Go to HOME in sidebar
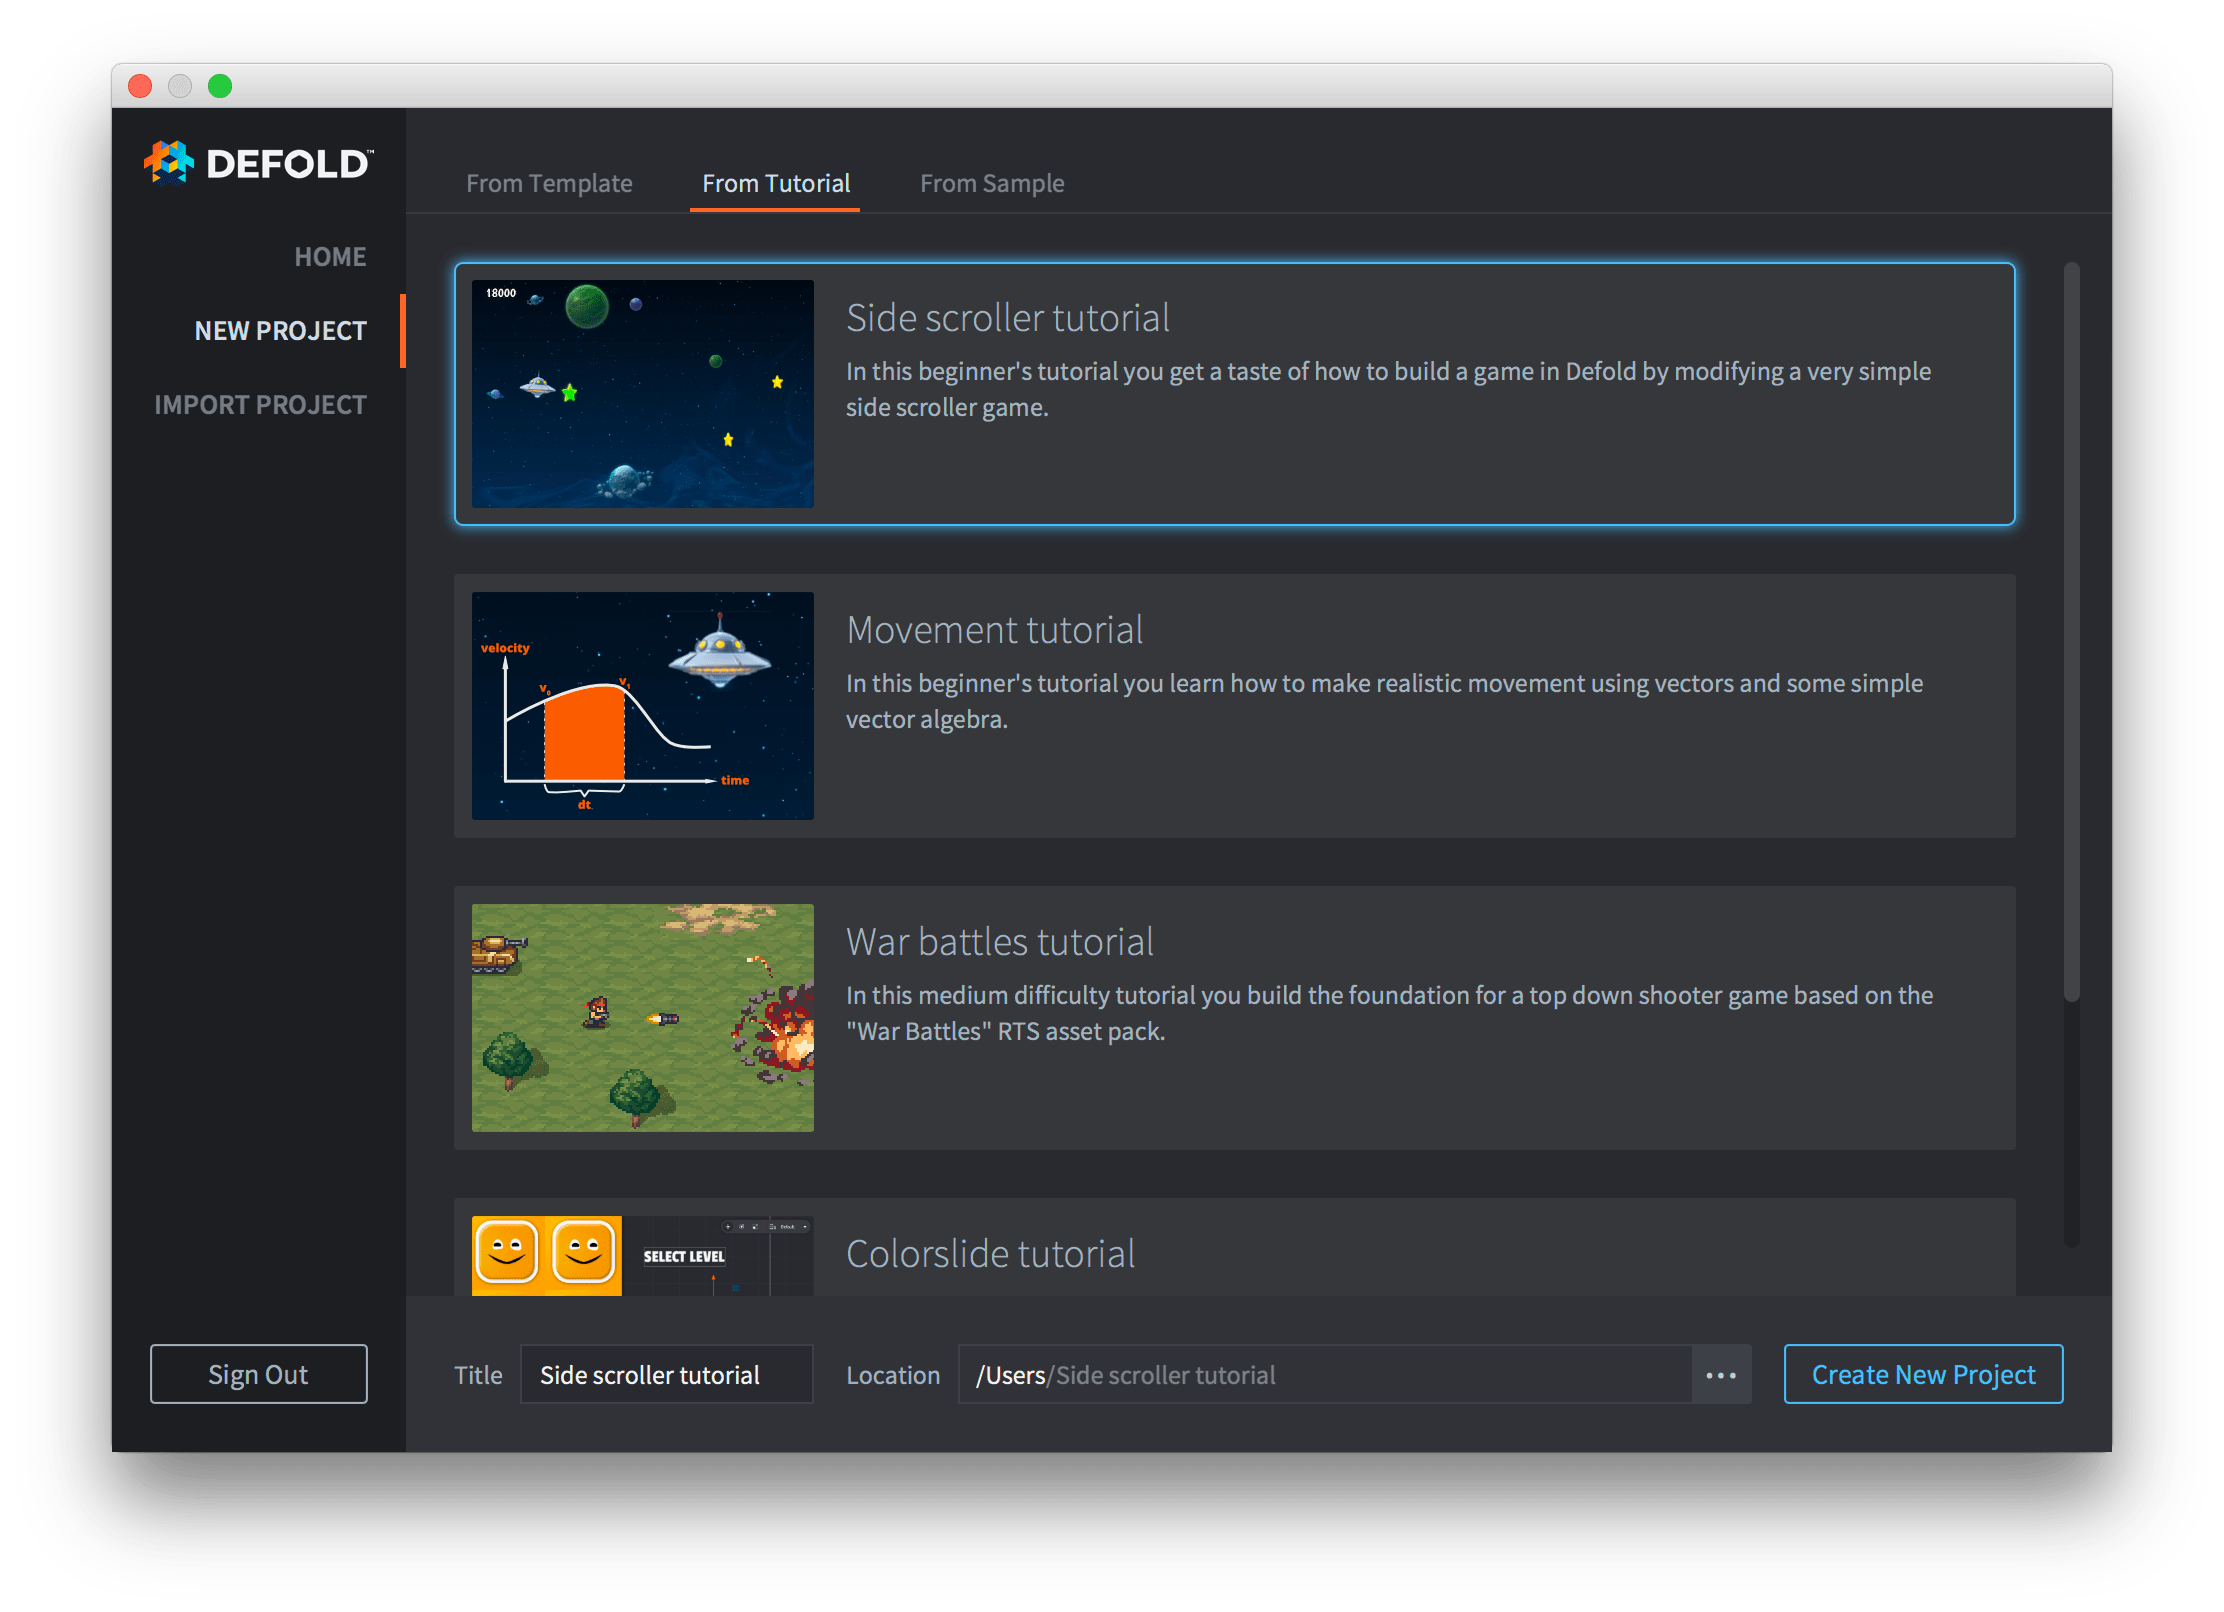 [330, 257]
